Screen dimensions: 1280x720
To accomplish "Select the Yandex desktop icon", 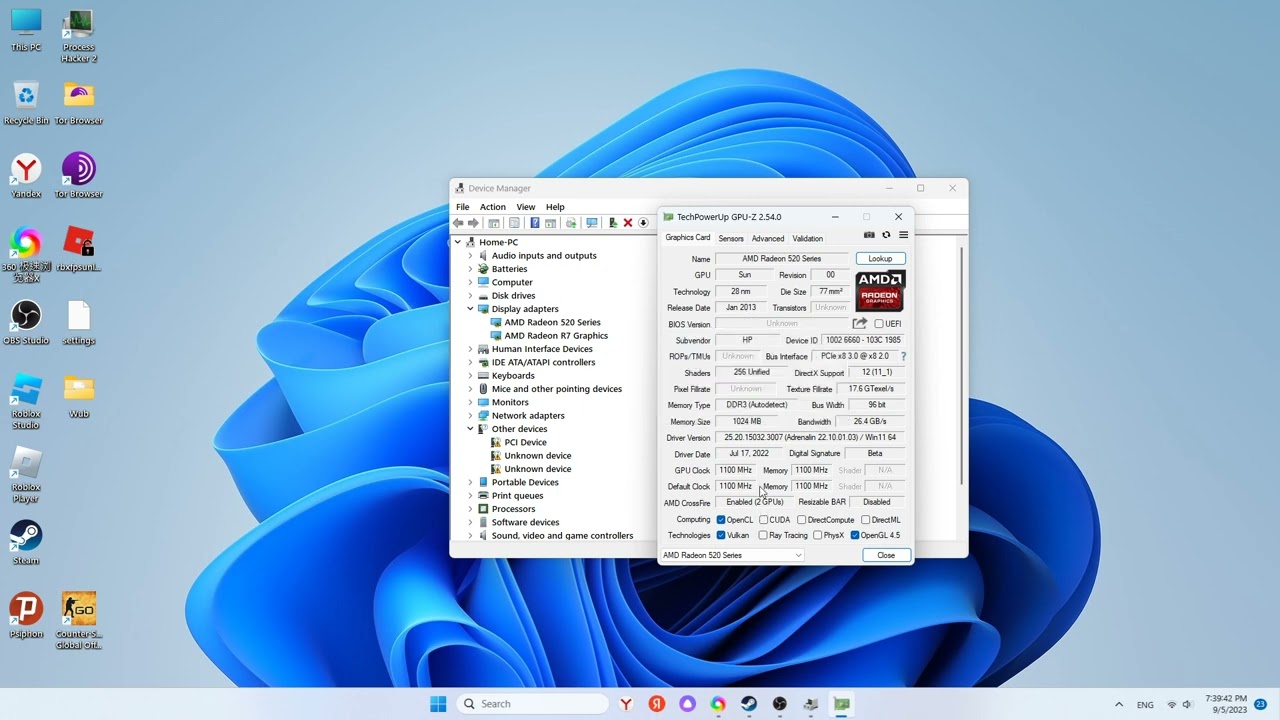I will [x=26, y=177].
